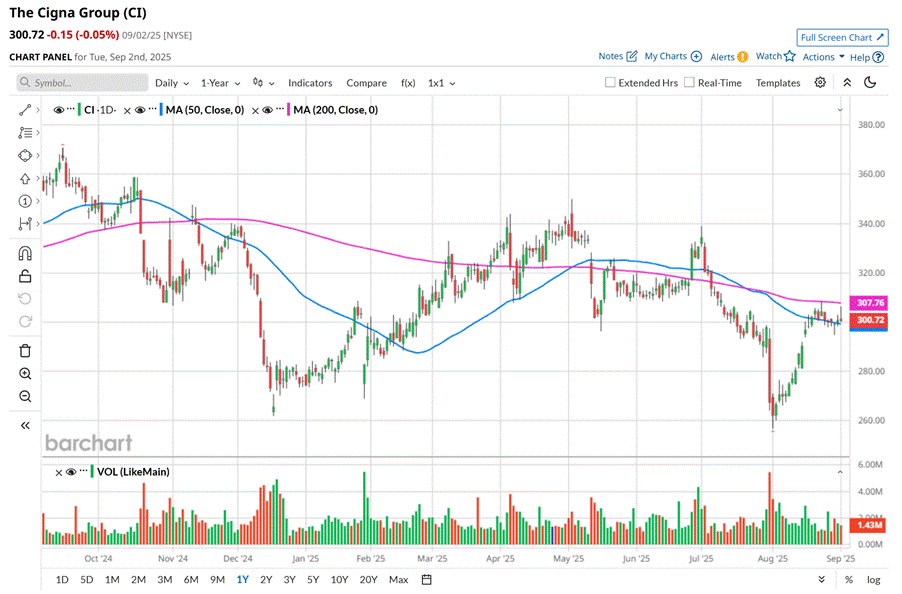Select the arrow marker tool
Screen dimensions: 902x594
(x=25, y=179)
